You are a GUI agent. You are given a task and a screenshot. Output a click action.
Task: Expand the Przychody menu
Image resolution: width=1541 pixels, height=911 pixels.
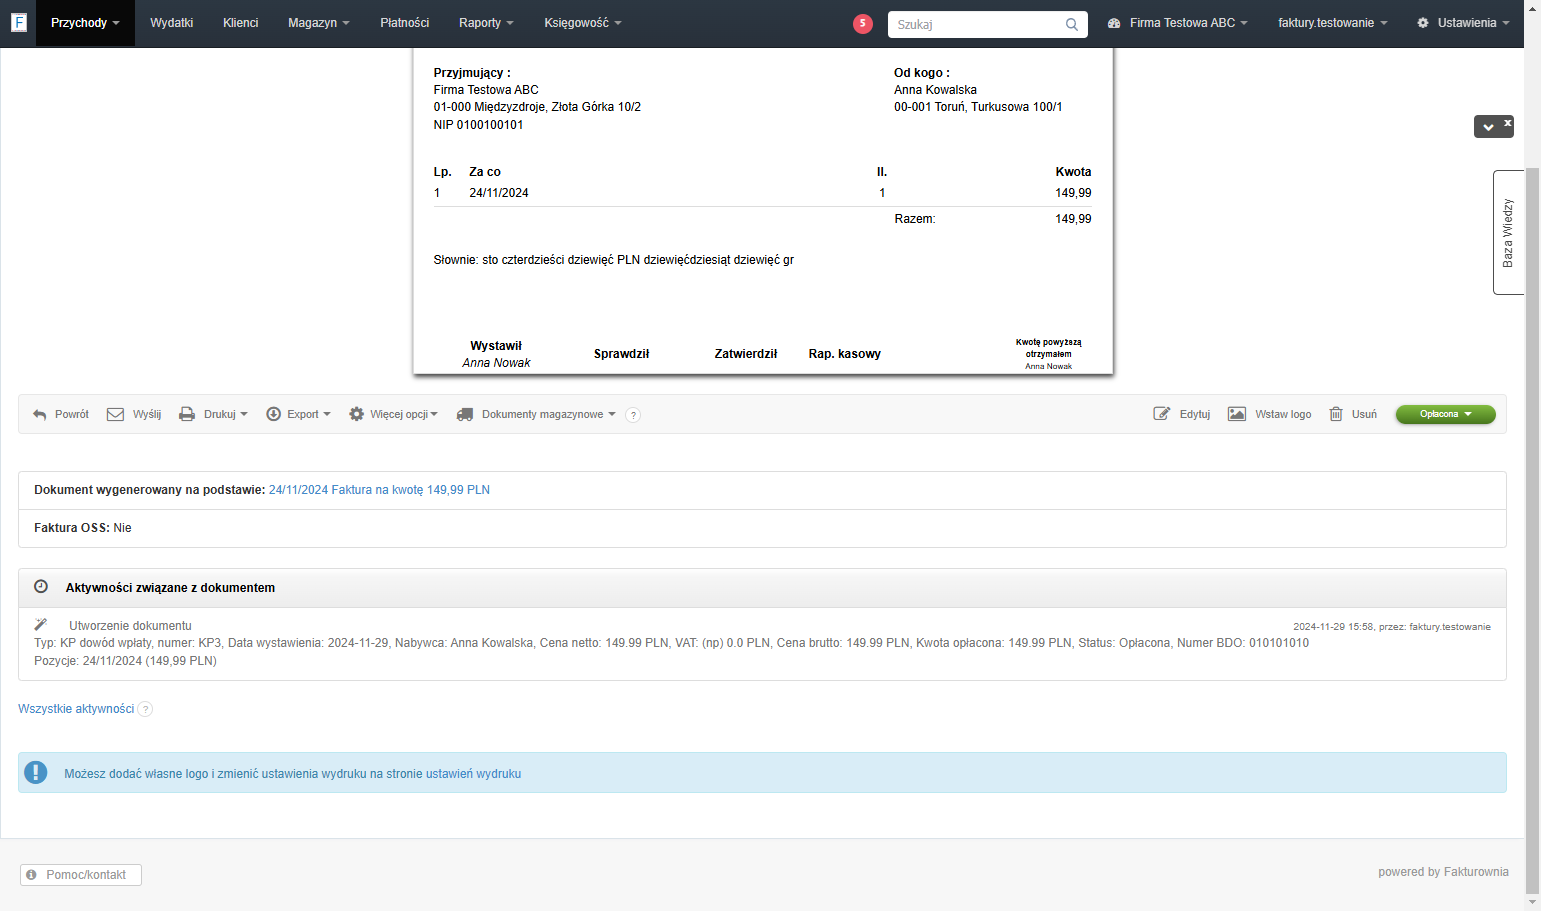(85, 23)
